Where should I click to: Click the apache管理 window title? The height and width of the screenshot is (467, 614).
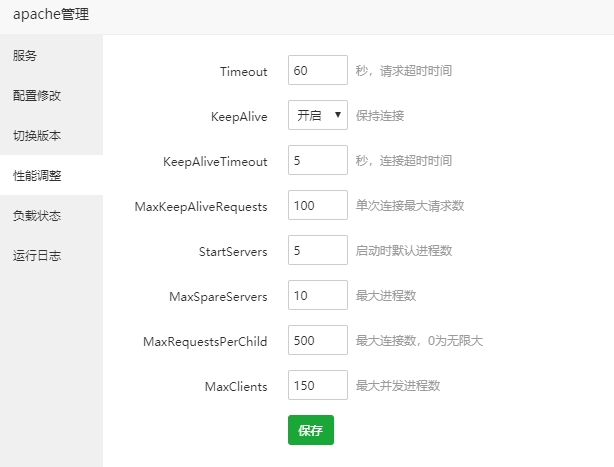pos(51,14)
